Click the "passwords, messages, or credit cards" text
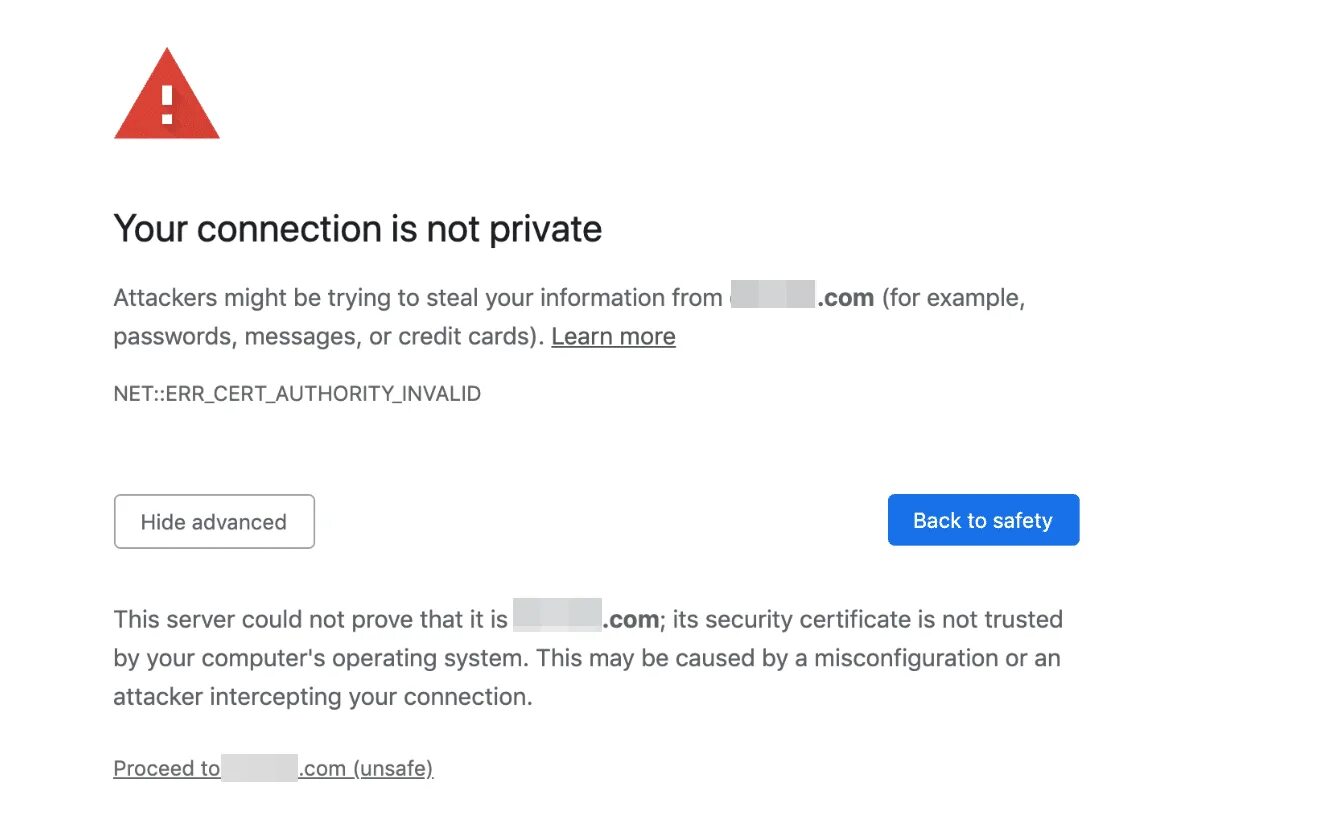 (326, 336)
